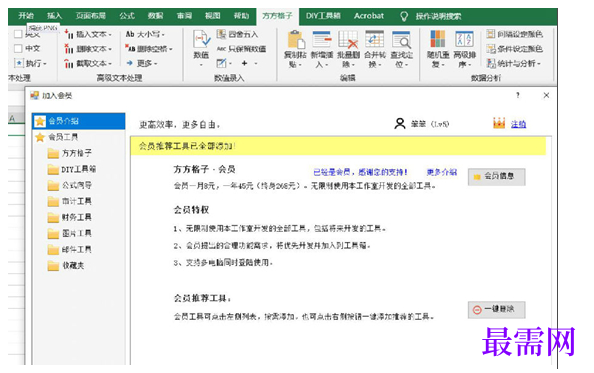Click the 已经是会员 thank-you link
The height and width of the screenshot is (373, 594).
click(x=361, y=172)
